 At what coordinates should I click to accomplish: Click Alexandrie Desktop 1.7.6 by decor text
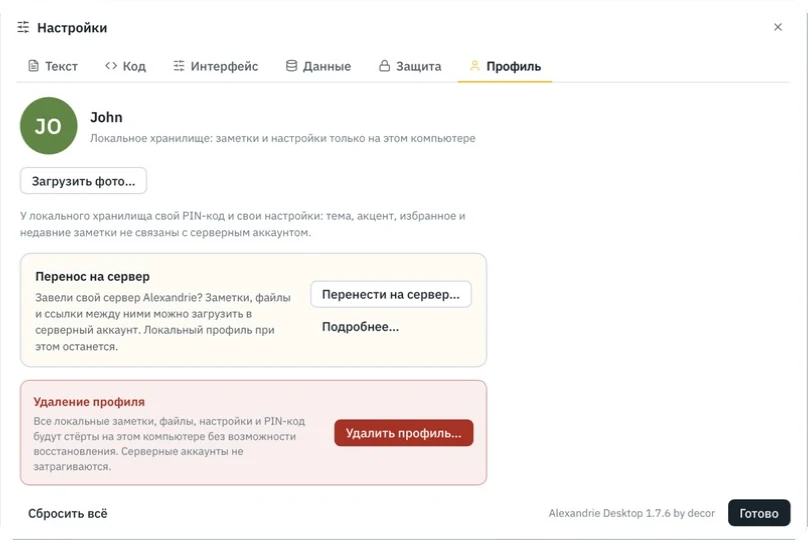(632, 513)
